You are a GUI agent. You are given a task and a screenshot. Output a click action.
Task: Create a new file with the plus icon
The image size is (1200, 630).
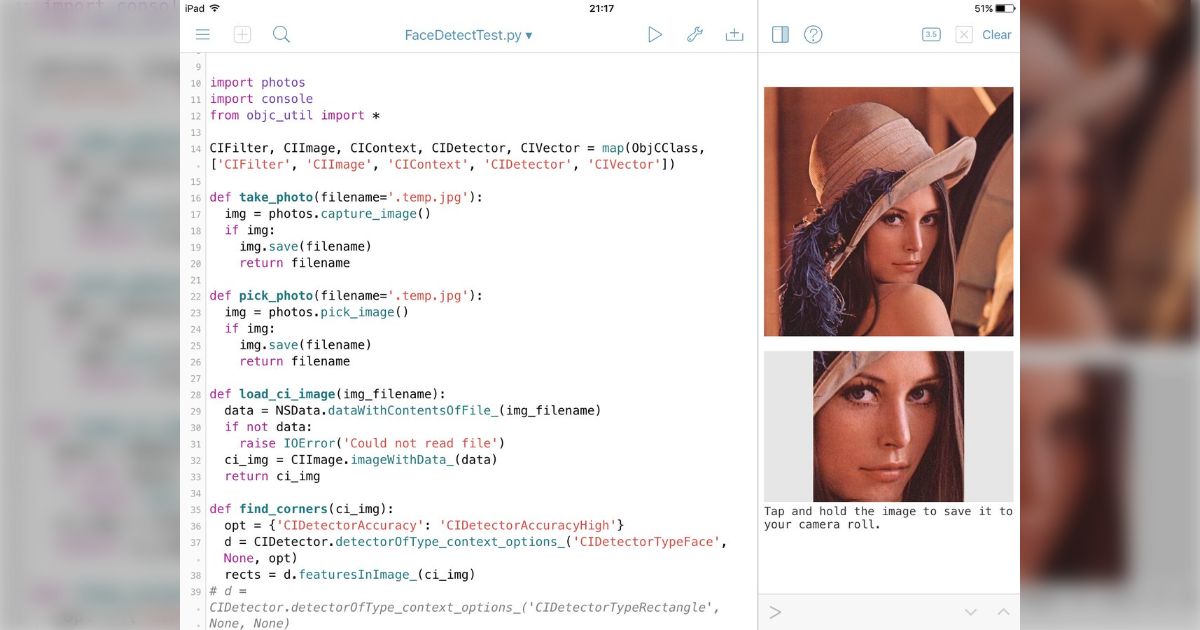coord(242,34)
